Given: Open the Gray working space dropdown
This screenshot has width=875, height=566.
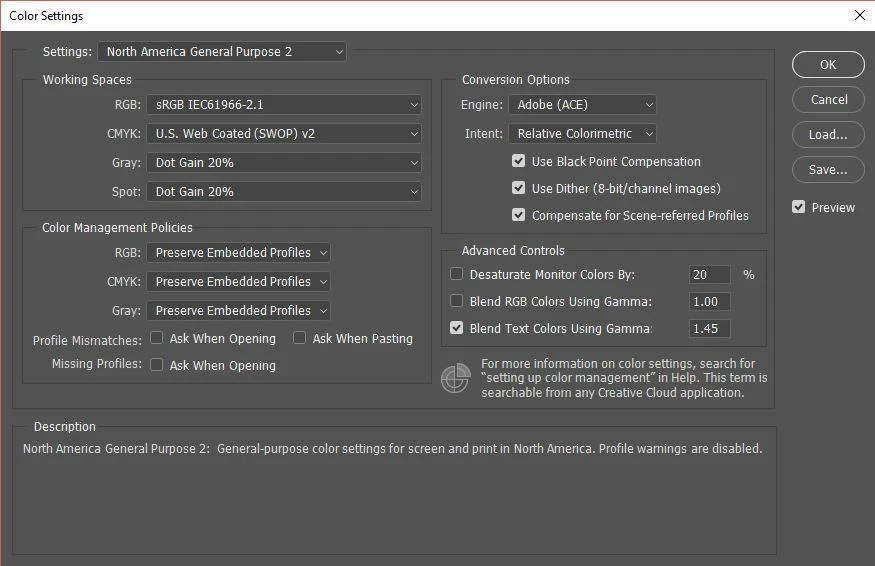Looking at the screenshot, I should pos(284,162).
